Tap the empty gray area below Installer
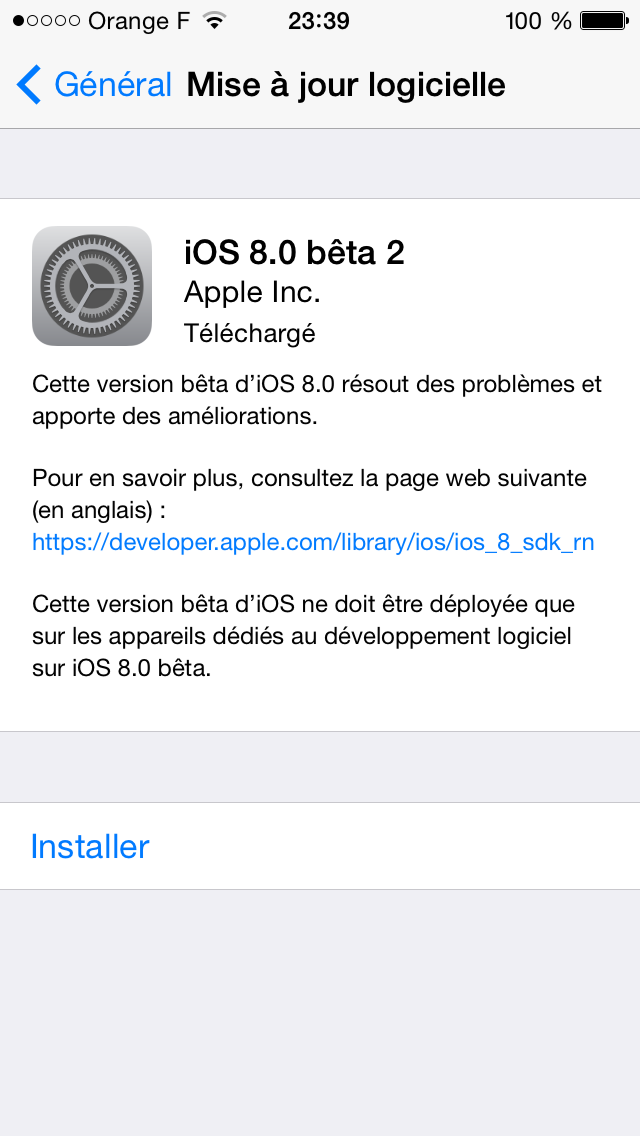 click(x=320, y=1013)
